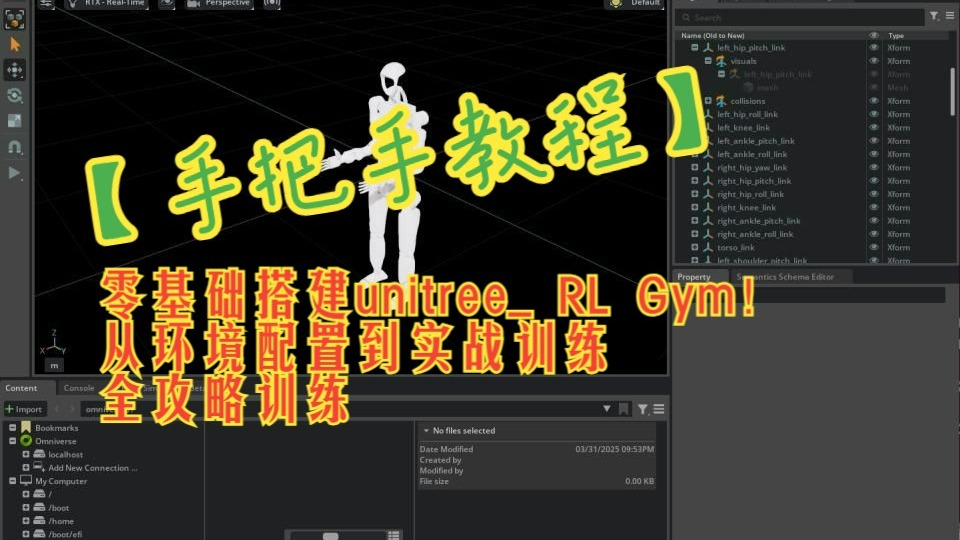Viewport: 960px width, 540px height.
Task: Collapse the visuals prim node
Action: (x=708, y=61)
